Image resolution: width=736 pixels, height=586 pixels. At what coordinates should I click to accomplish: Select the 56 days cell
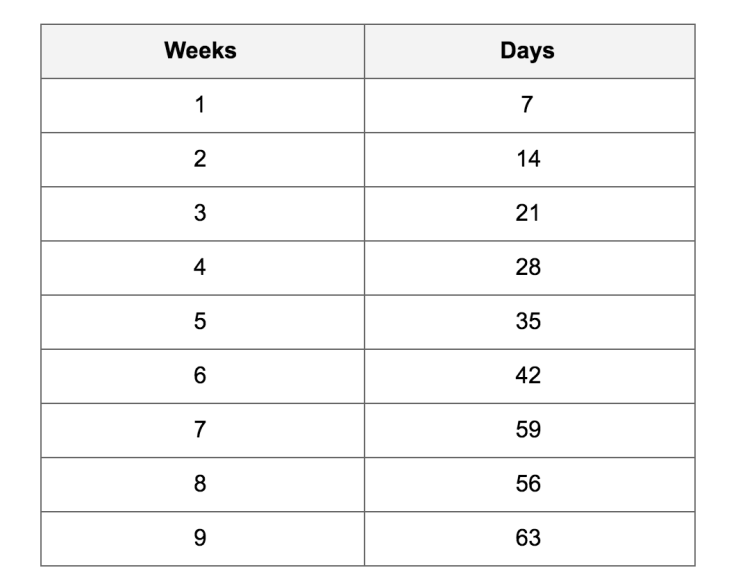529,485
